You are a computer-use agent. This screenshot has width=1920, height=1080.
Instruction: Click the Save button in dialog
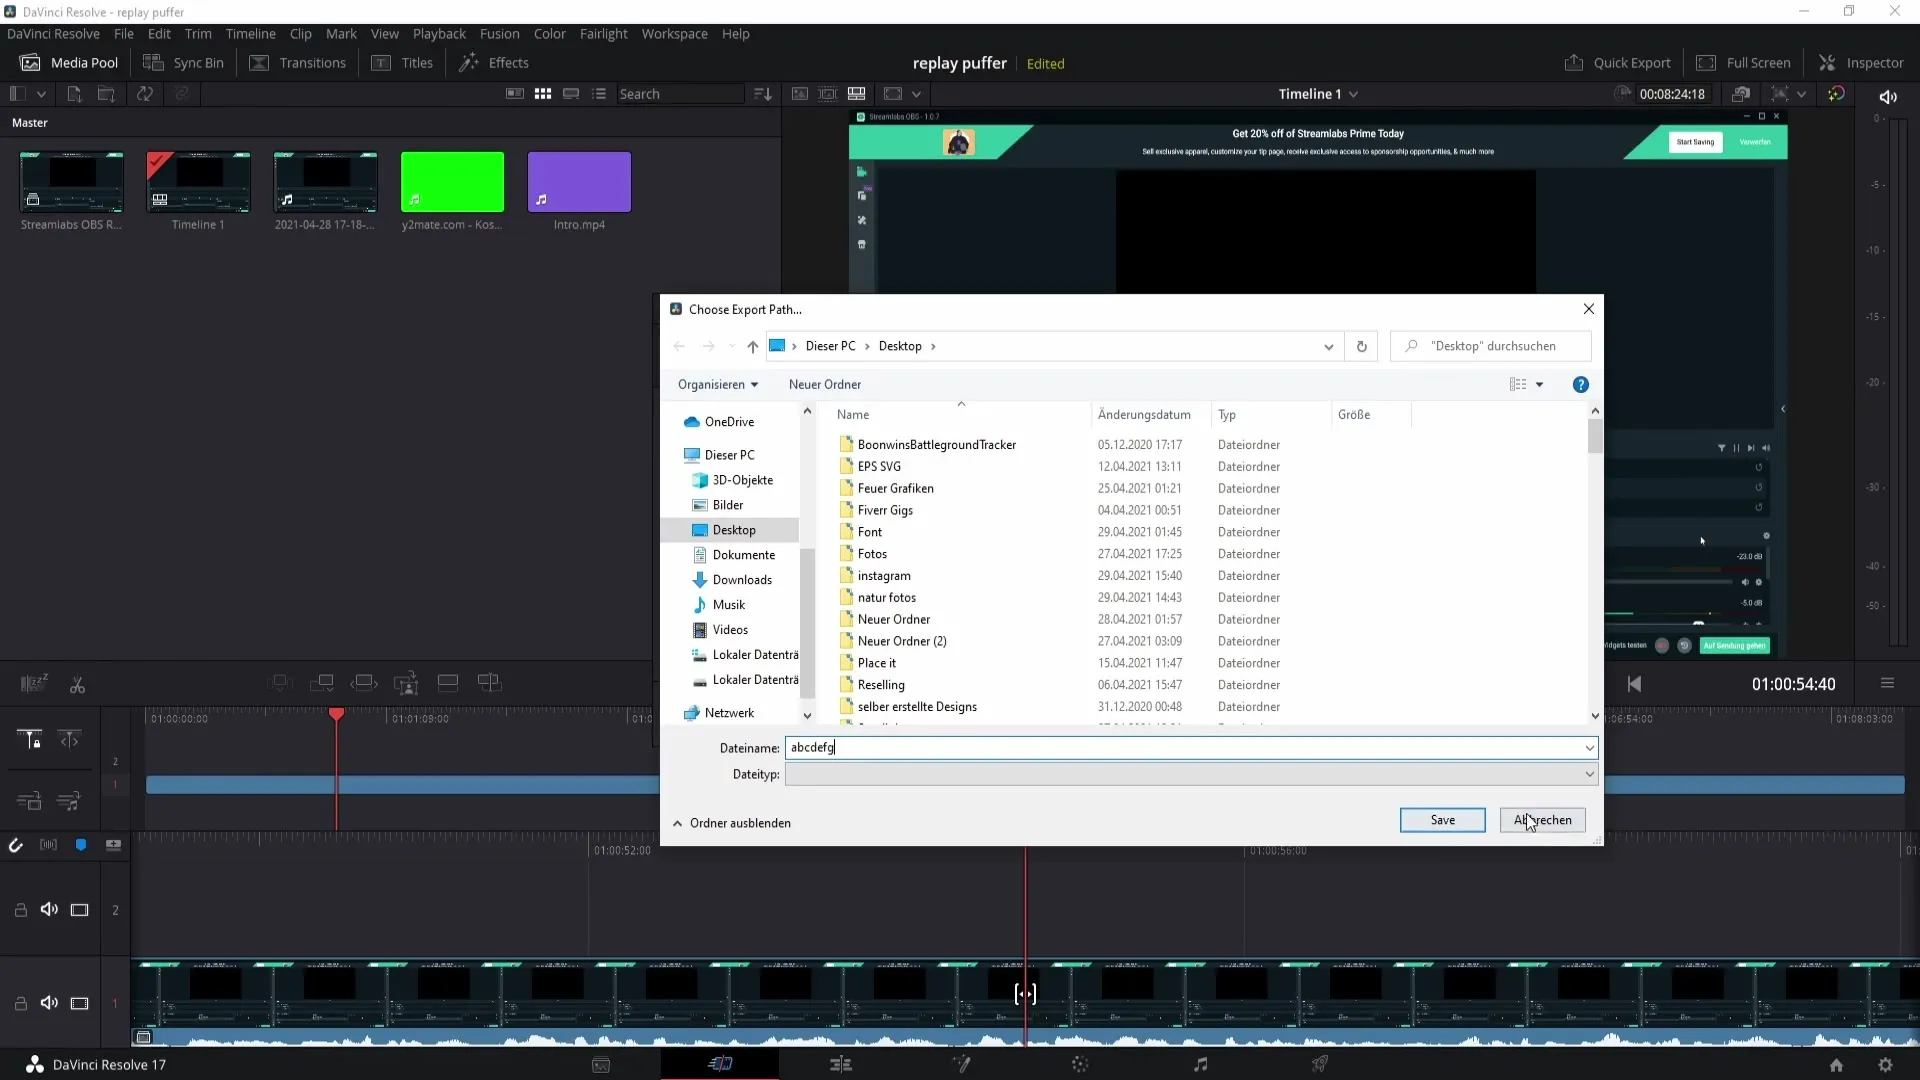click(x=1443, y=820)
